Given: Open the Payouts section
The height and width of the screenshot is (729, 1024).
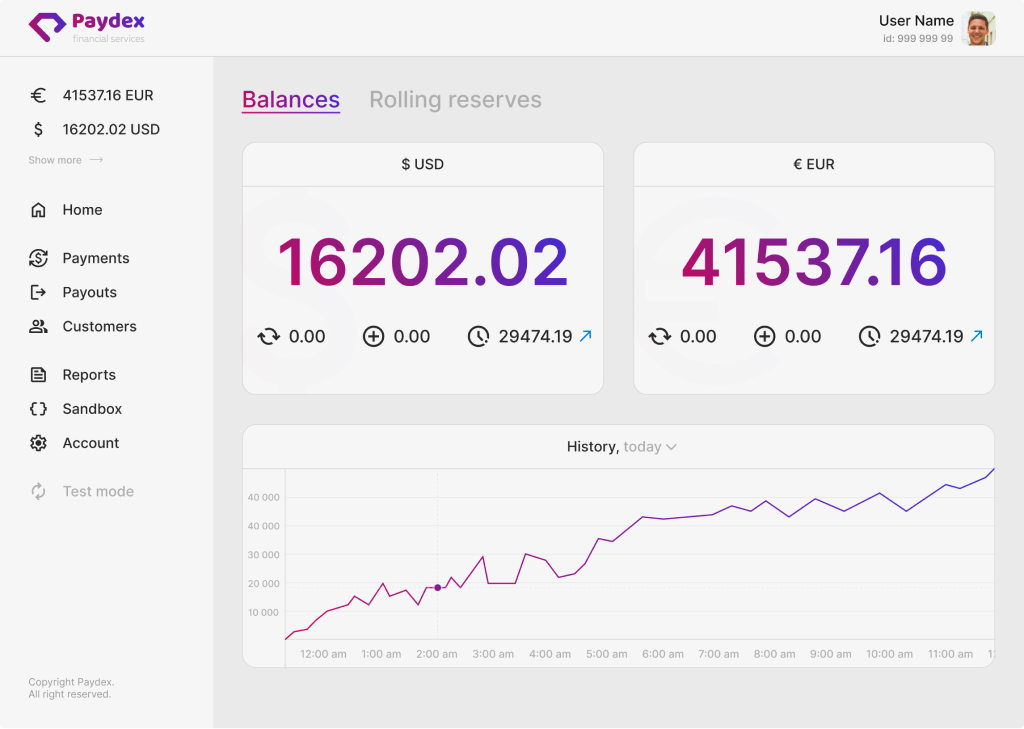Looking at the screenshot, I should (x=89, y=292).
